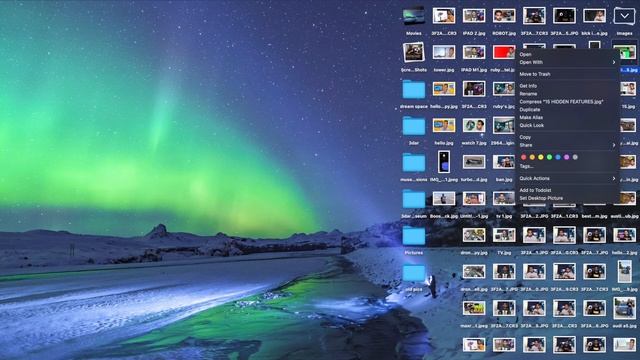This screenshot has width=640, height=360.
Task: Apply the blue tag color
Action: click(558, 157)
